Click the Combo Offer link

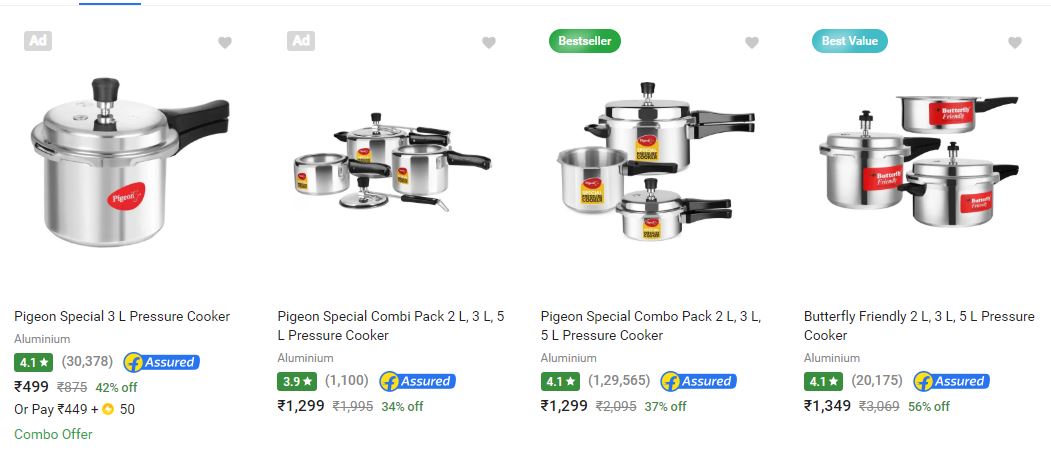53,434
